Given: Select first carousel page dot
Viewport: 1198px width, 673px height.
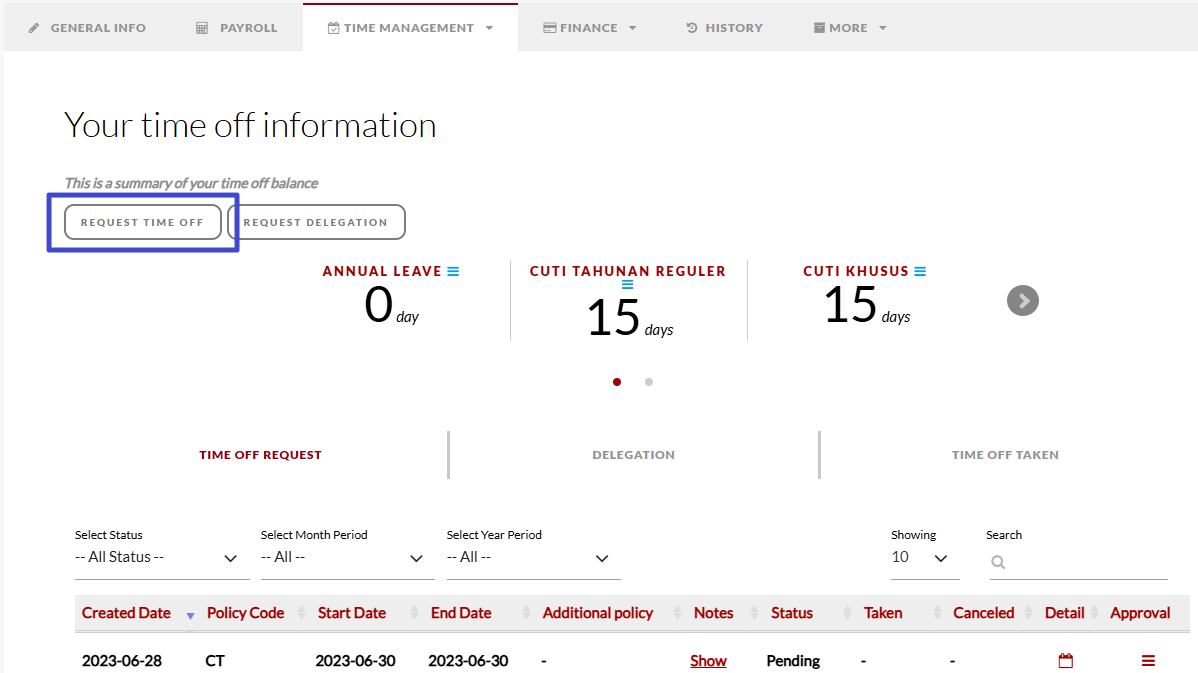Looking at the screenshot, I should click(617, 382).
